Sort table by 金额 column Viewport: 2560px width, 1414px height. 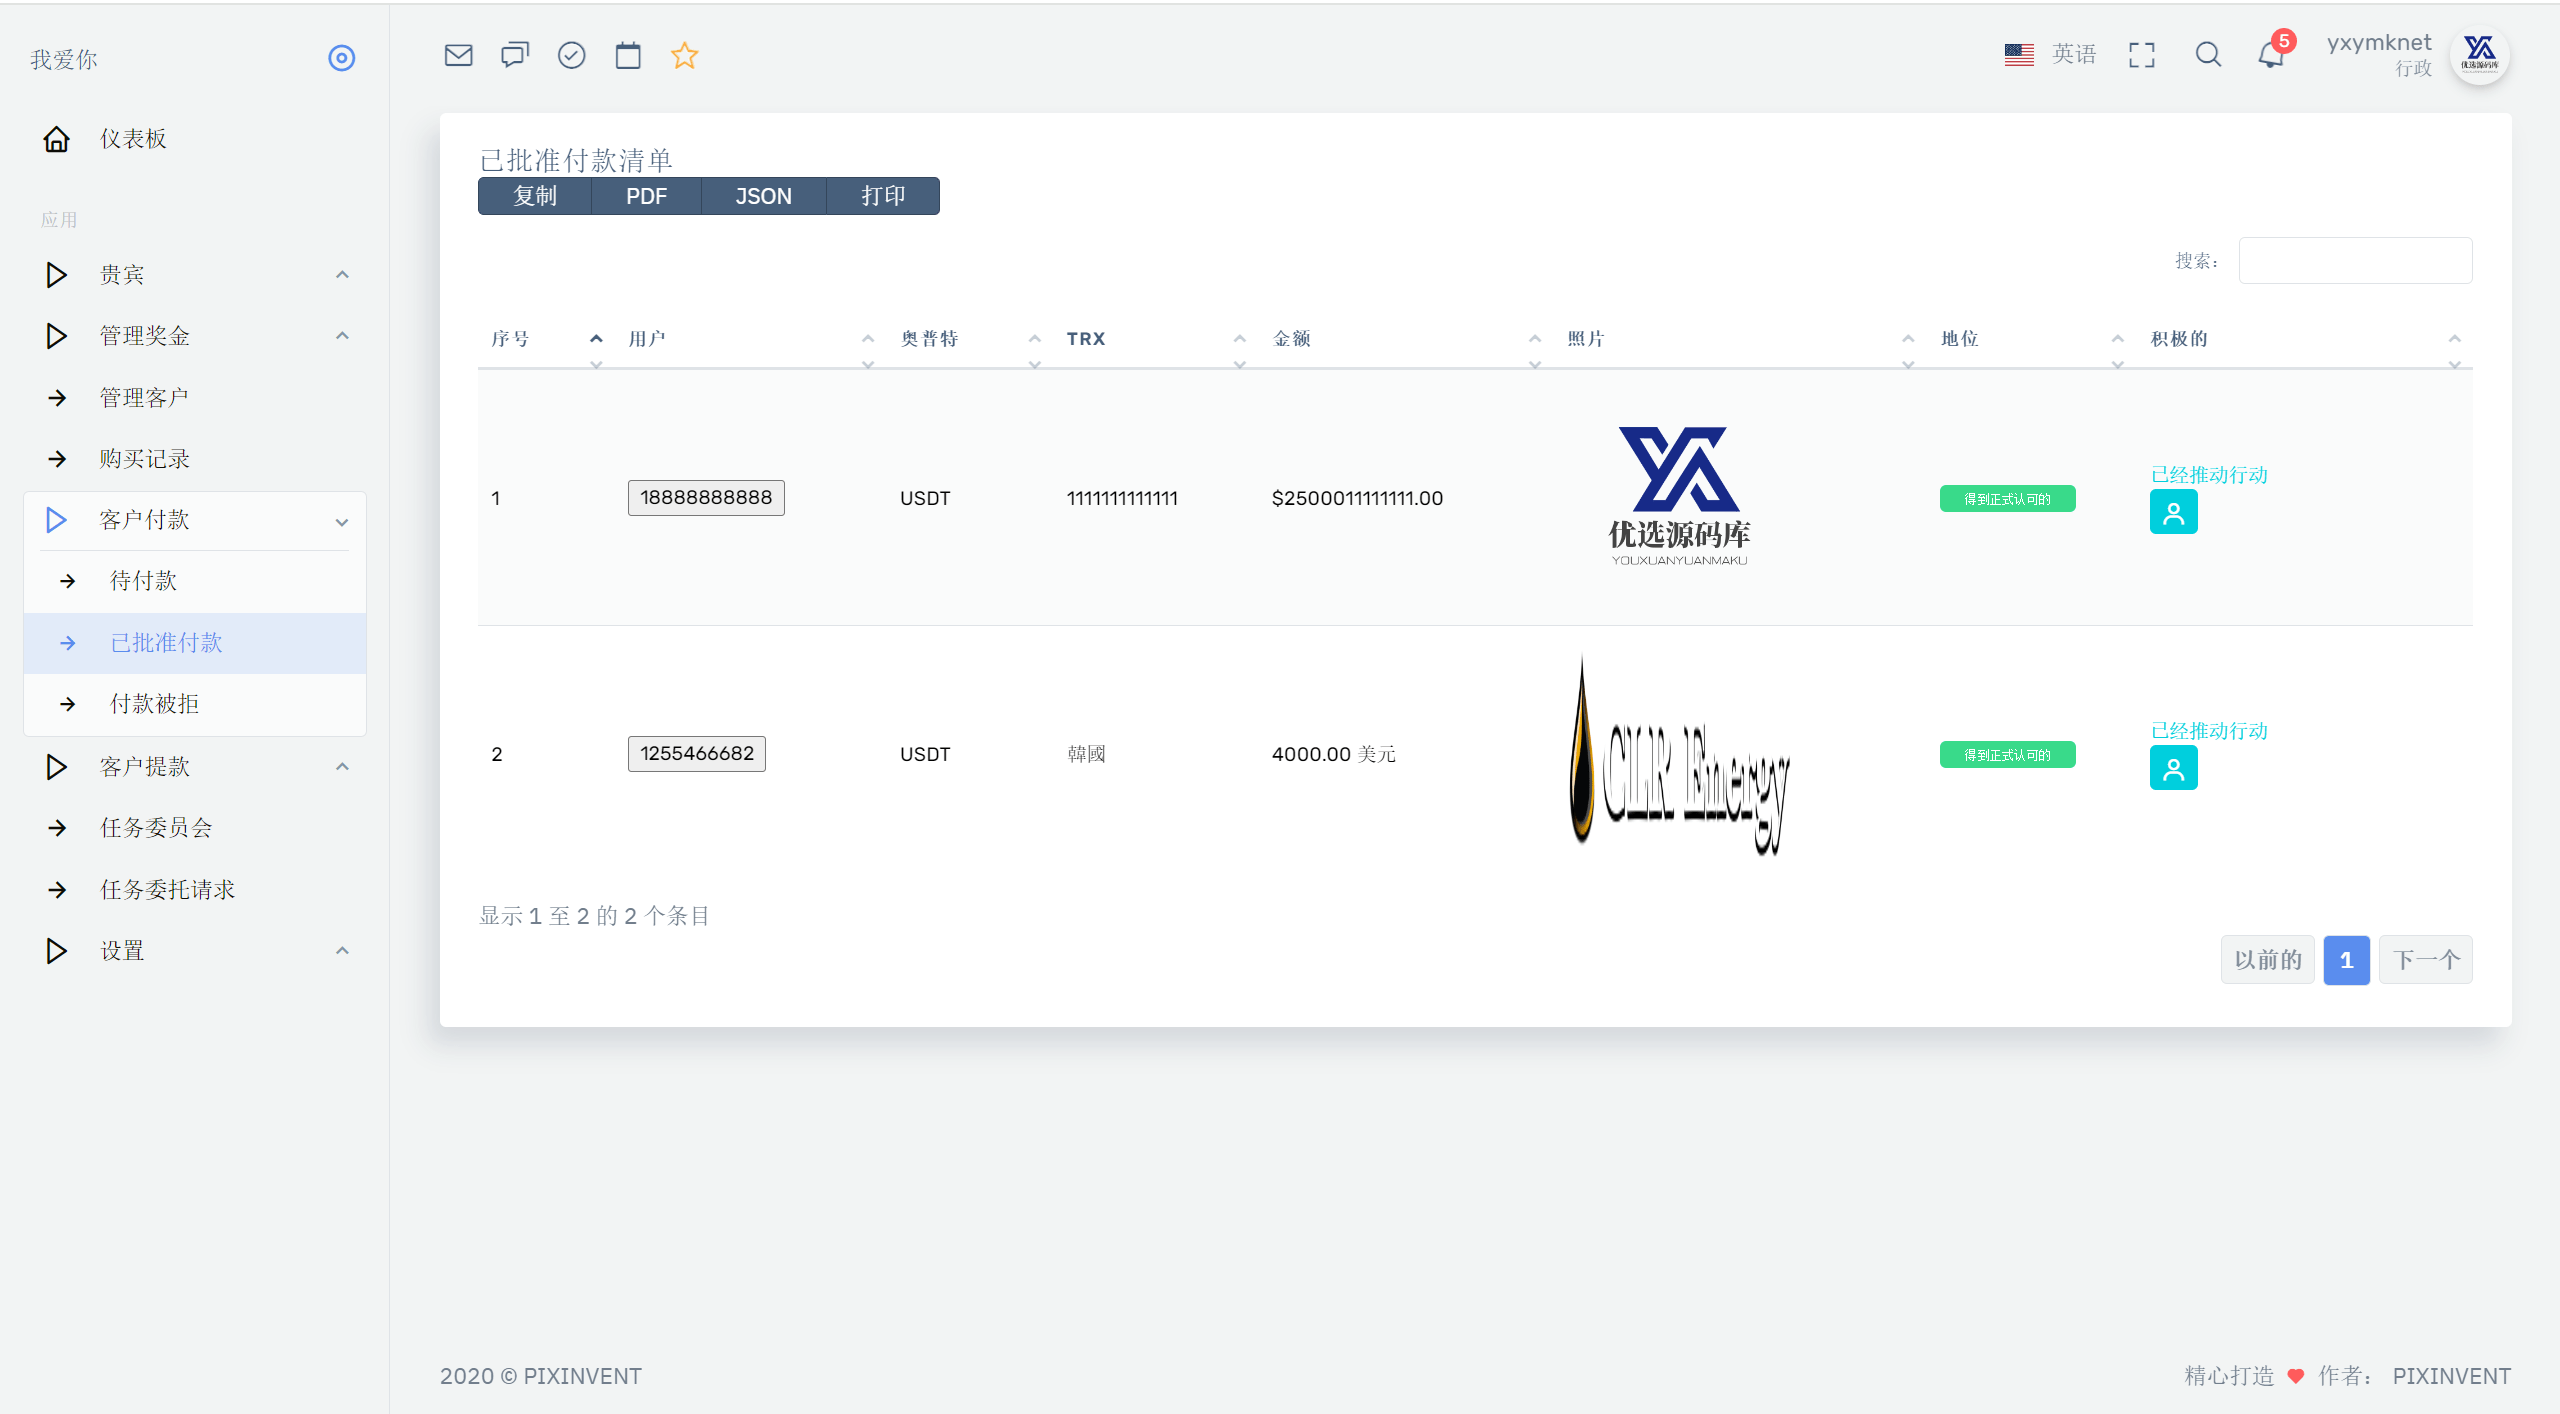pos(1406,339)
